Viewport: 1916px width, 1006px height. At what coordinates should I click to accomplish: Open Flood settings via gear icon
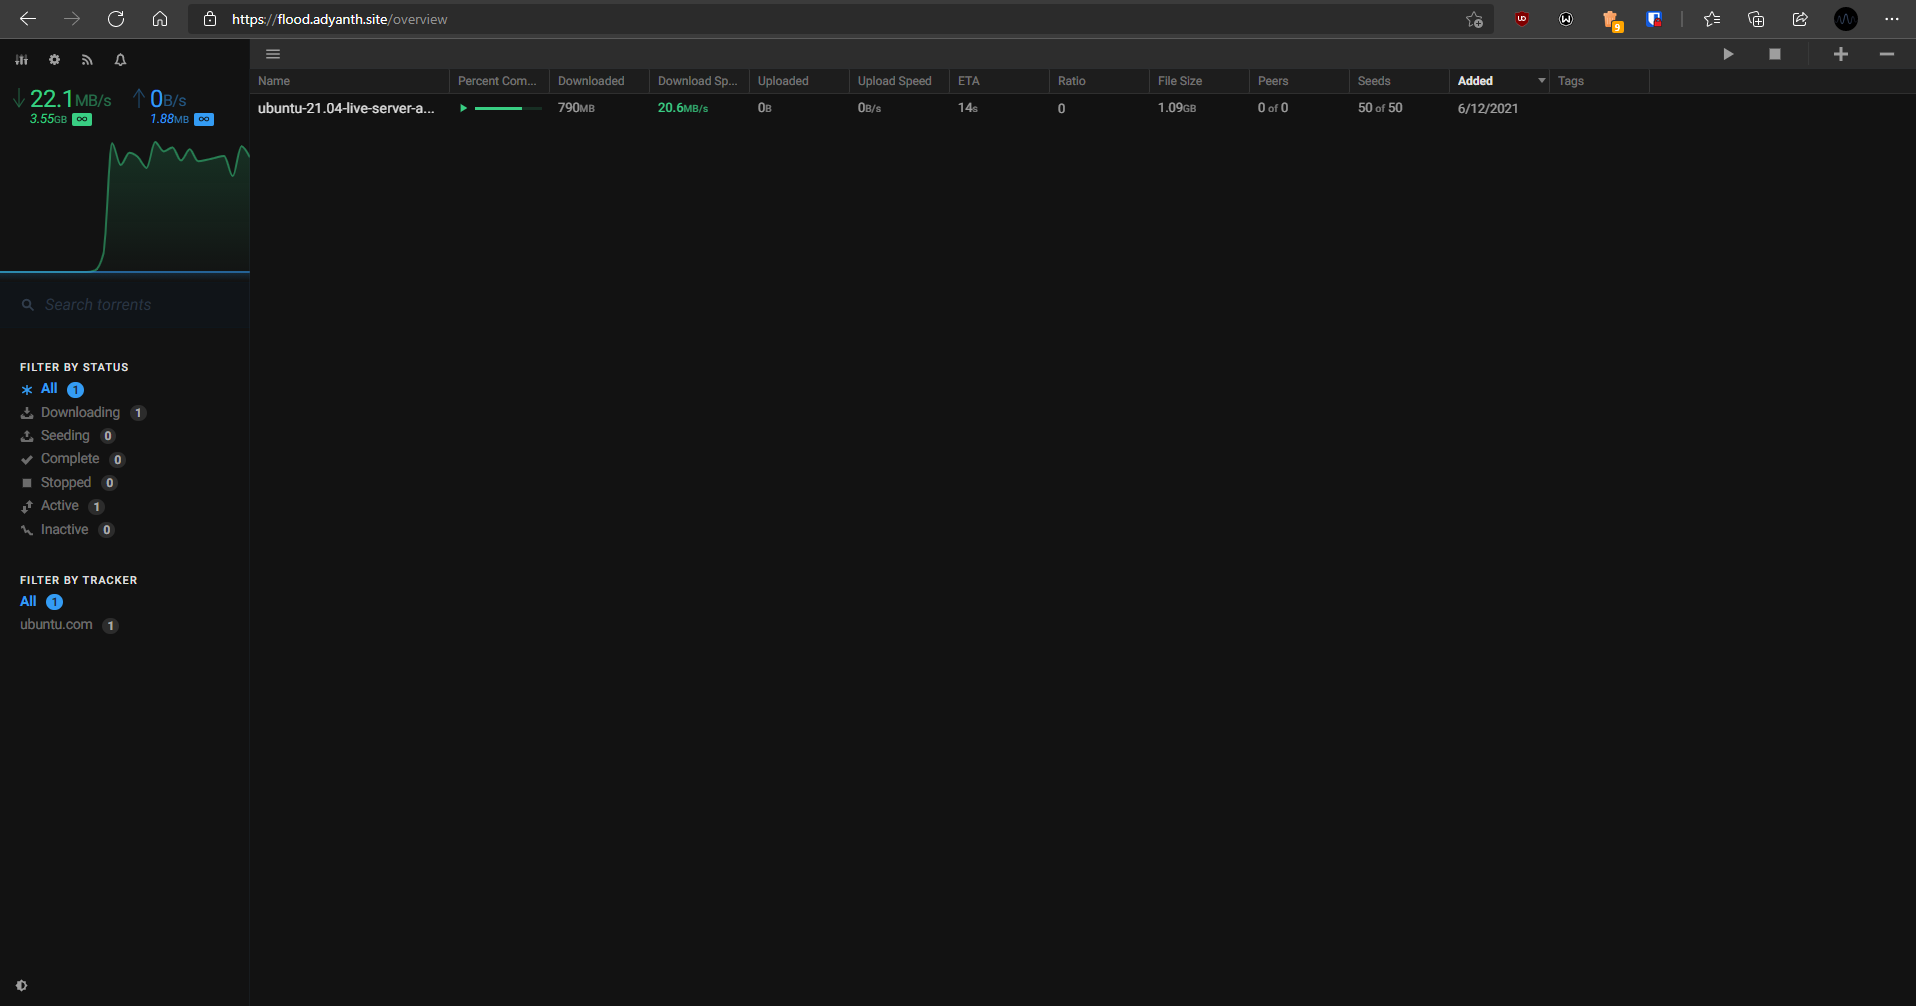[54, 60]
